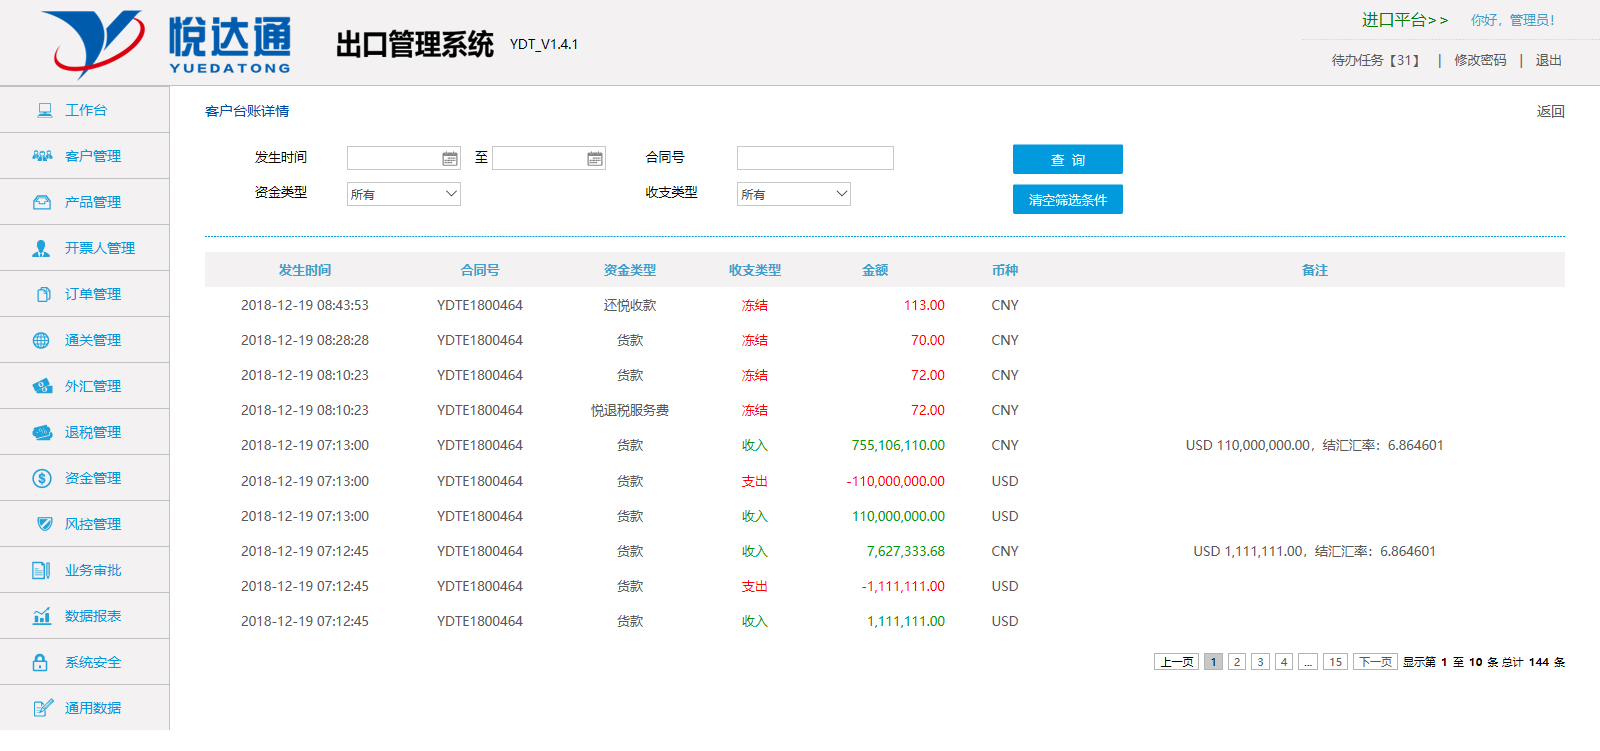
Task: Open the start date calendar picker
Action: pyautogui.click(x=449, y=159)
